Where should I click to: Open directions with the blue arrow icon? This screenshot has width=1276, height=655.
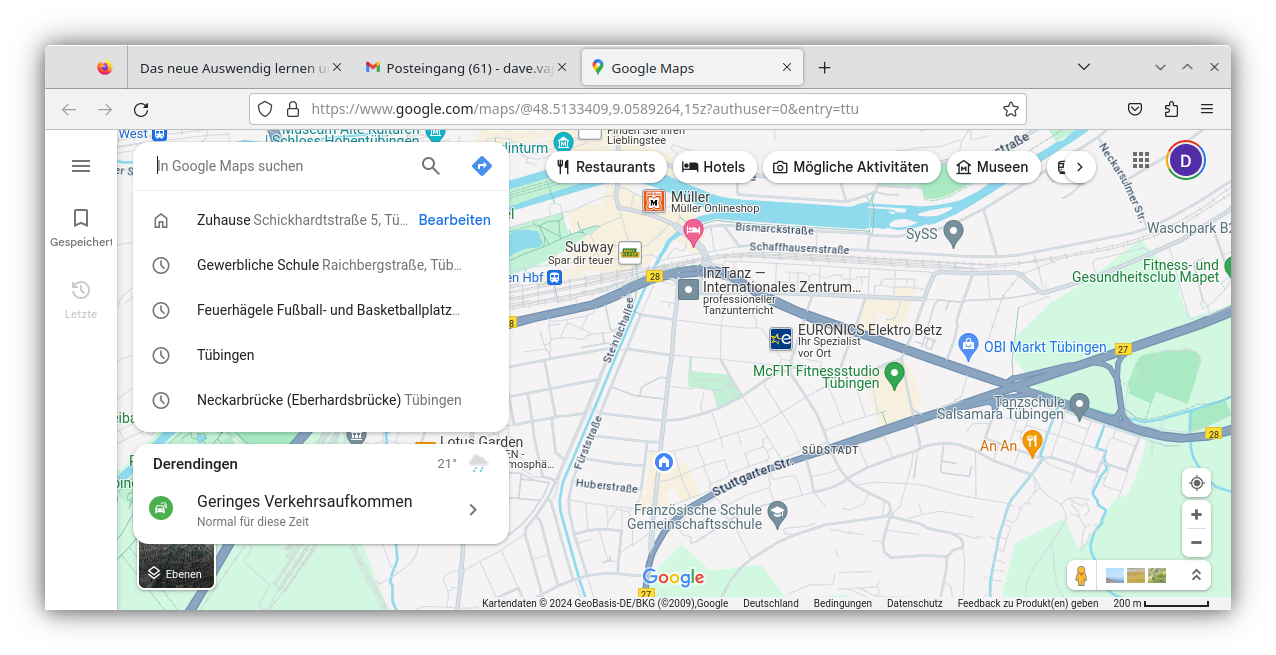(482, 166)
